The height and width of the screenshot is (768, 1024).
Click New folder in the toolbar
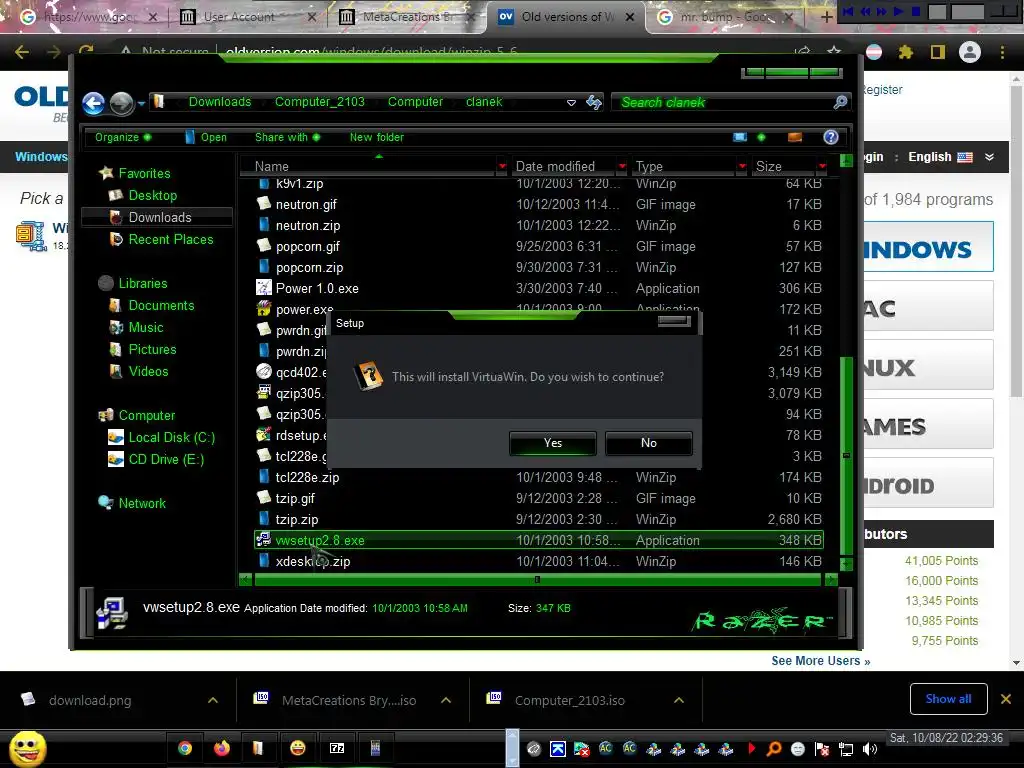click(377, 137)
